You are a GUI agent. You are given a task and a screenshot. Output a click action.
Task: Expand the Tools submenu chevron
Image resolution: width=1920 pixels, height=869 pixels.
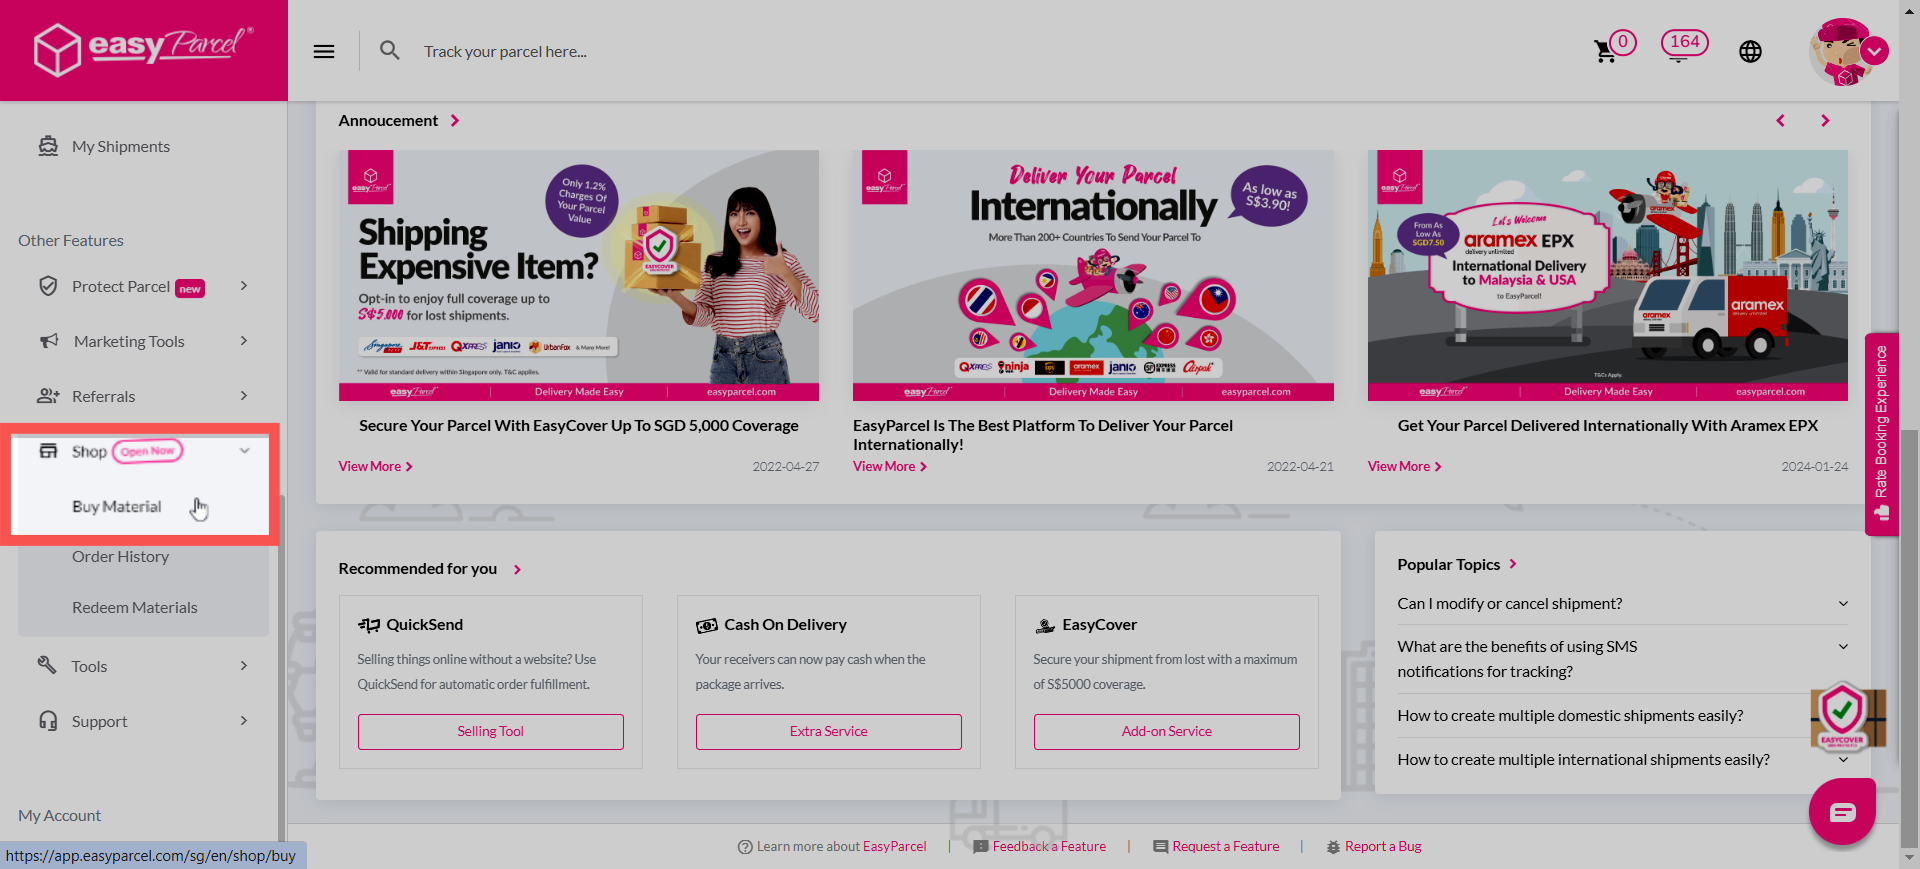tap(244, 666)
